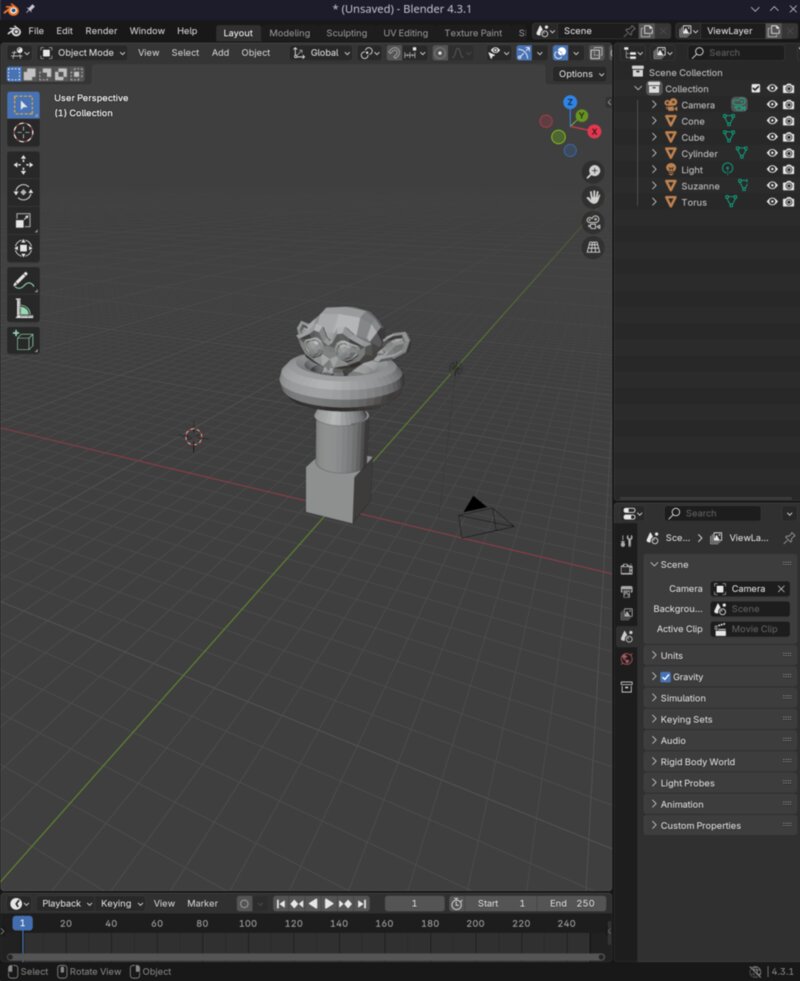Screen dimensions: 800x981
Task: Switch orthographic/perspective grid icon
Action: (x=593, y=248)
